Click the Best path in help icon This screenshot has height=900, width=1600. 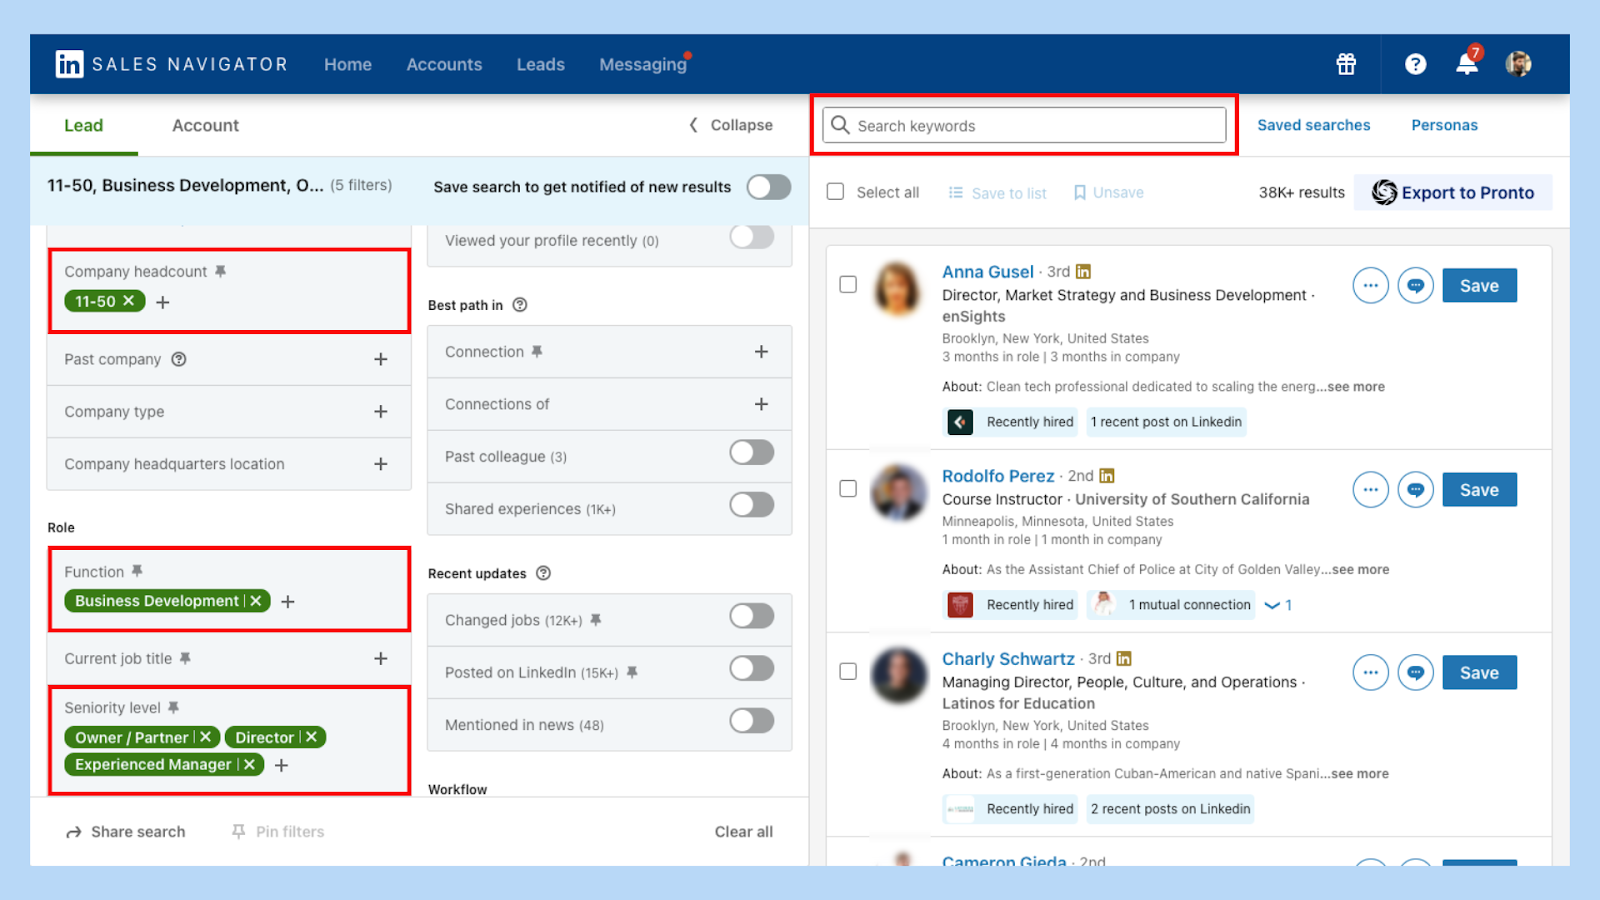pyautogui.click(x=520, y=305)
